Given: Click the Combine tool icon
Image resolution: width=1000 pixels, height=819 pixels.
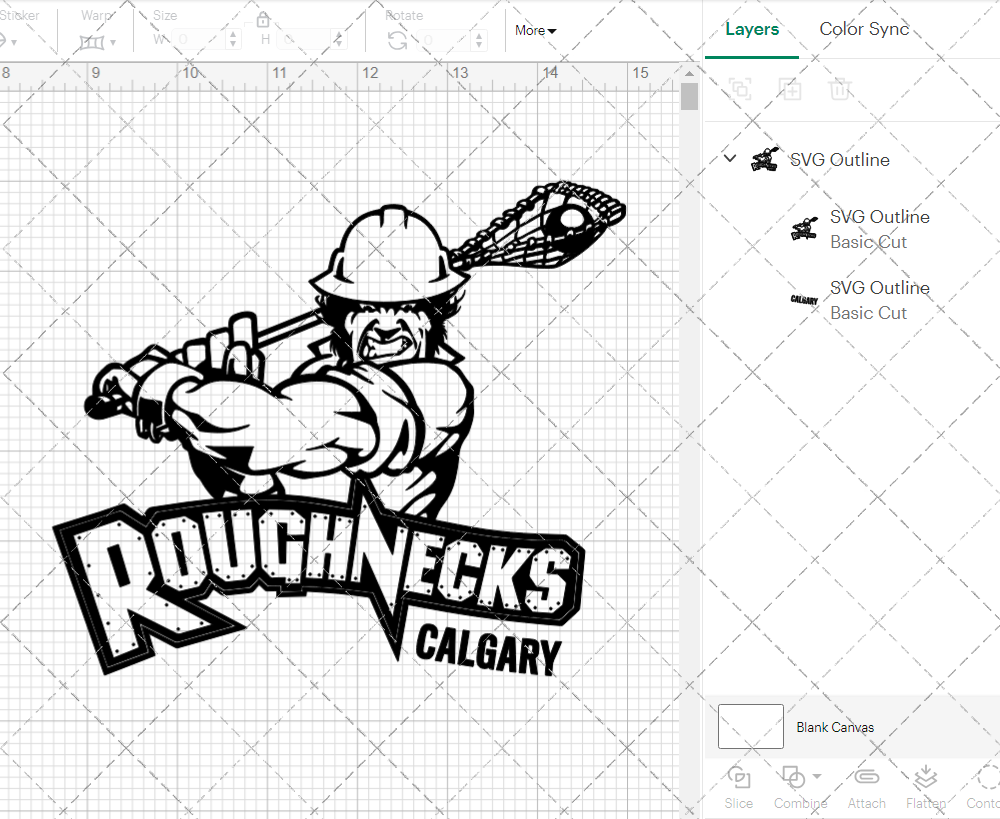Looking at the screenshot, I should click(x=794, y=777).
